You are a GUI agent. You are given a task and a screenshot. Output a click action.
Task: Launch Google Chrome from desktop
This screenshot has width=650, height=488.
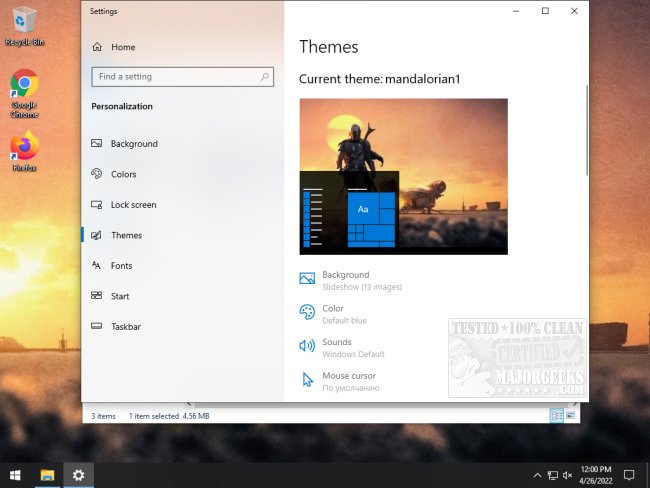24,93
